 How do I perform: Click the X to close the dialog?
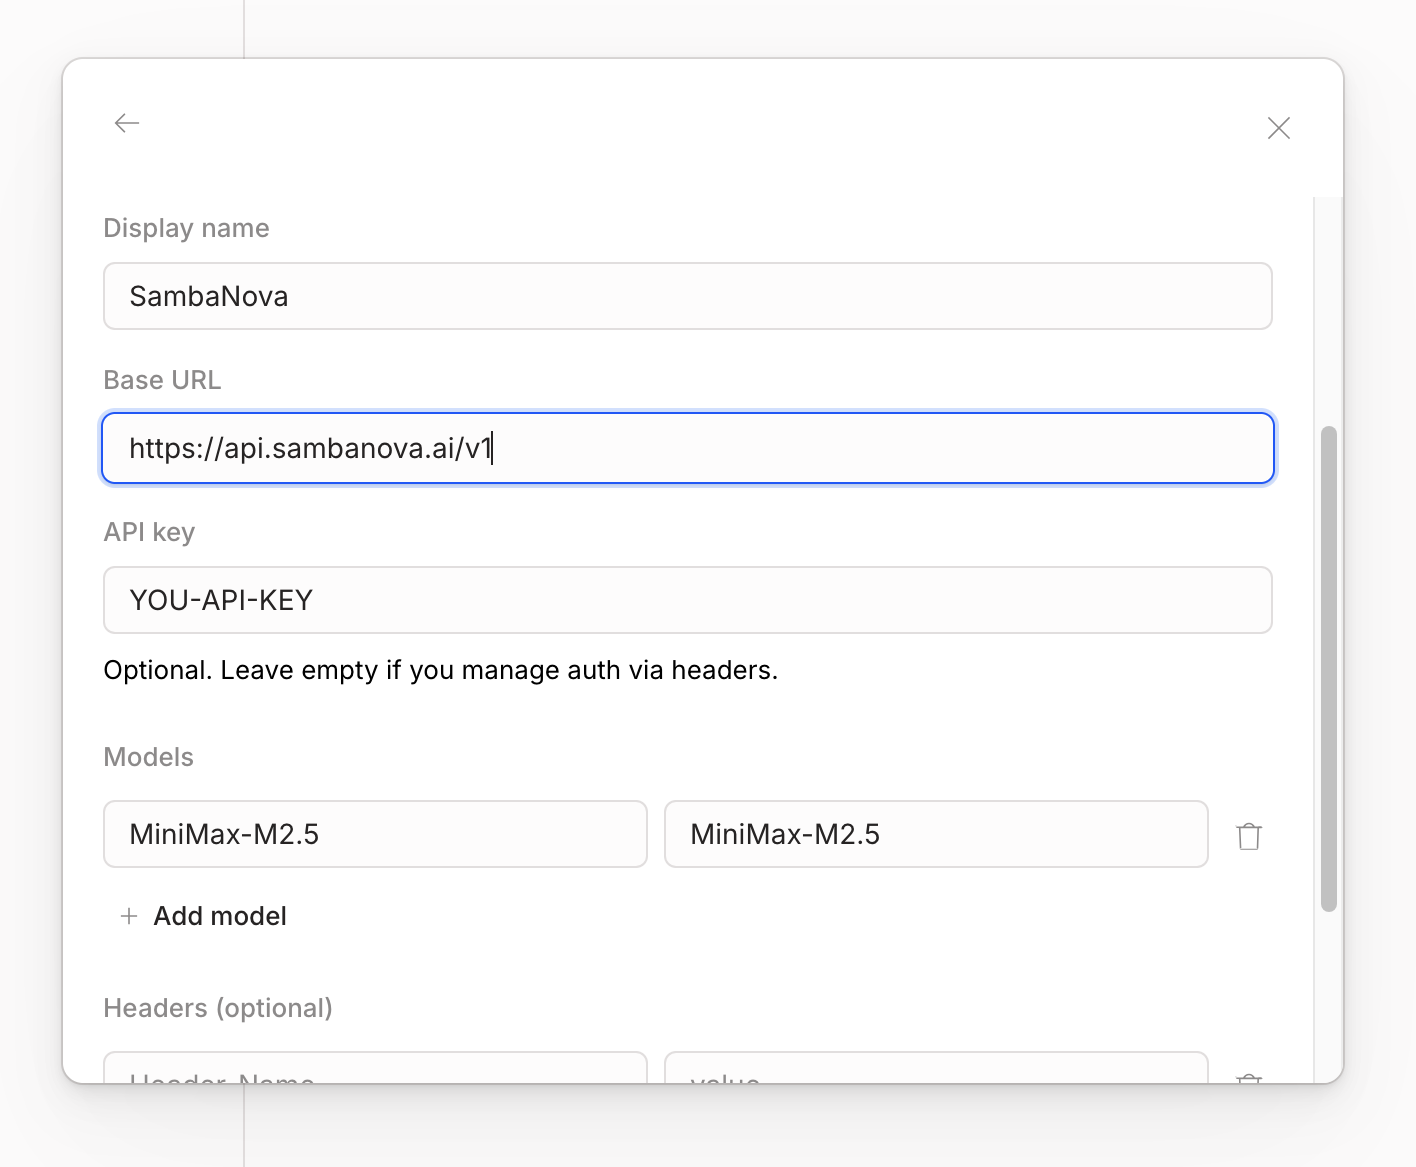coord(1278,127)
